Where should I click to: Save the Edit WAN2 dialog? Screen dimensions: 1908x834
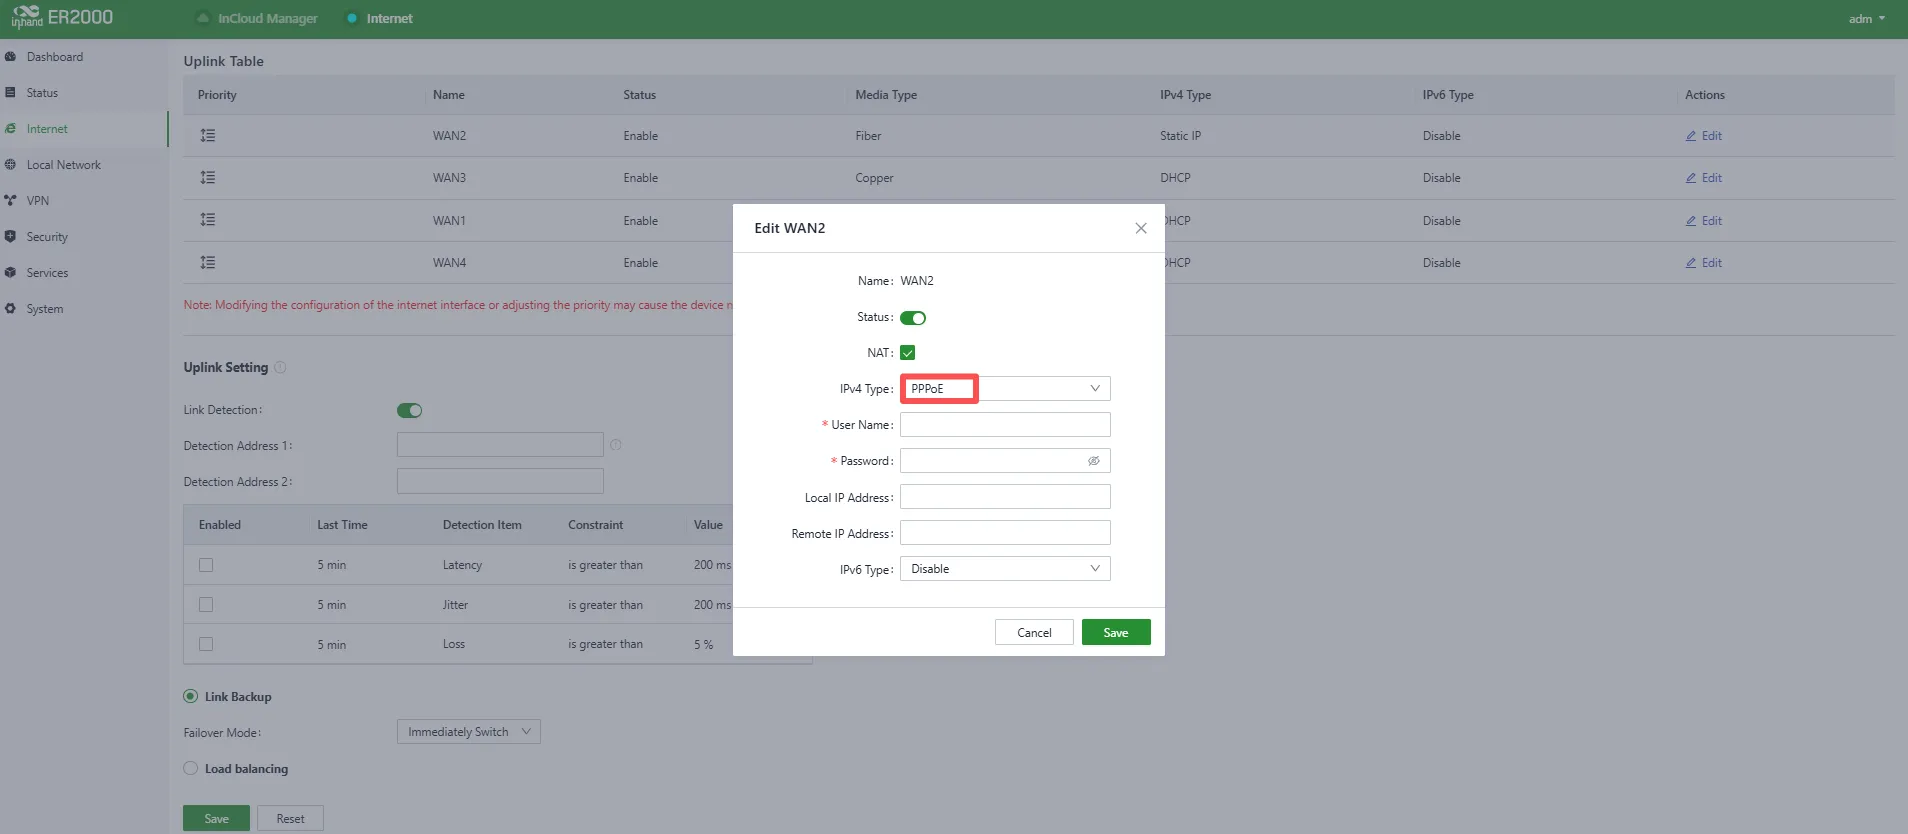tap(1116, 632)
